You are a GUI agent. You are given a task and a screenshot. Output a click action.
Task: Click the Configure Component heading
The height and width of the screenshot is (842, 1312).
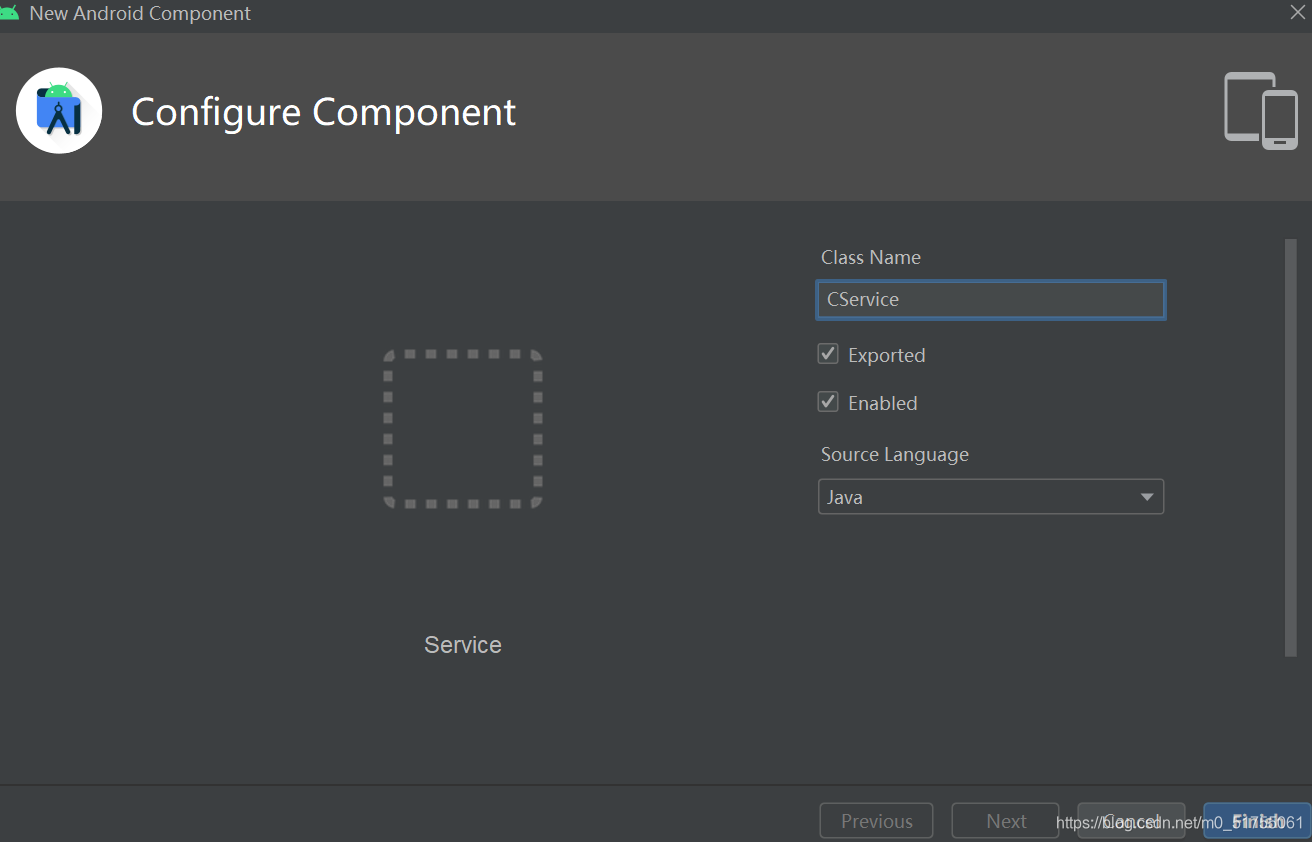tap(324, 112)
